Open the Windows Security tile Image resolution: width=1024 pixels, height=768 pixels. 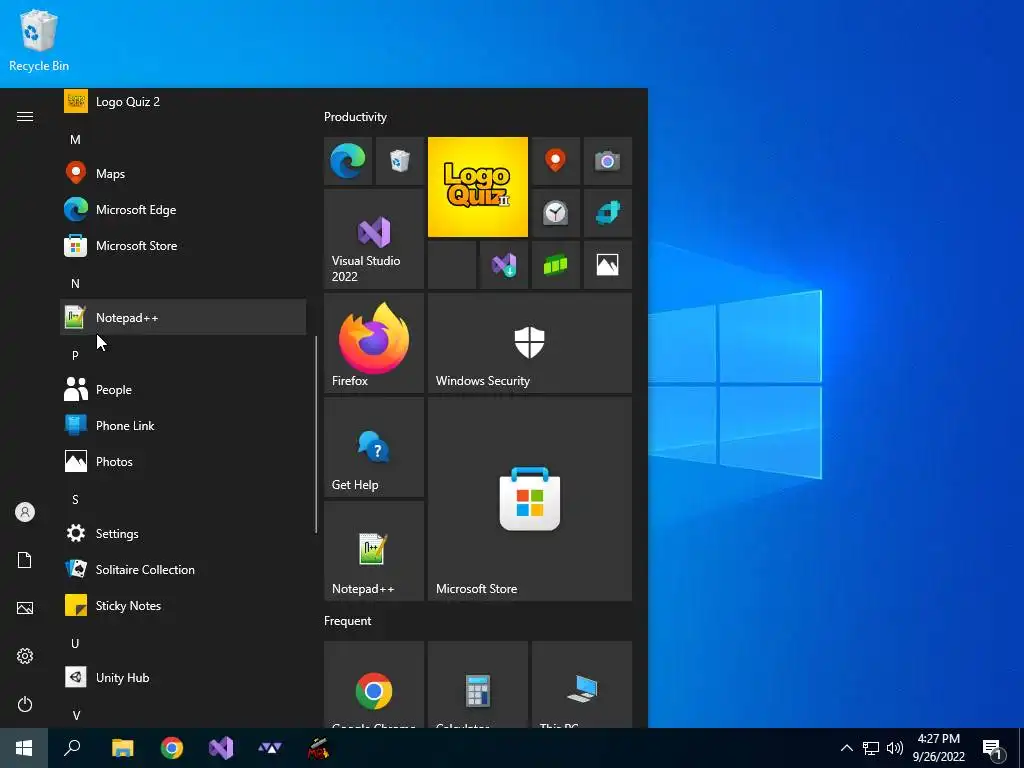coord(530,343)
